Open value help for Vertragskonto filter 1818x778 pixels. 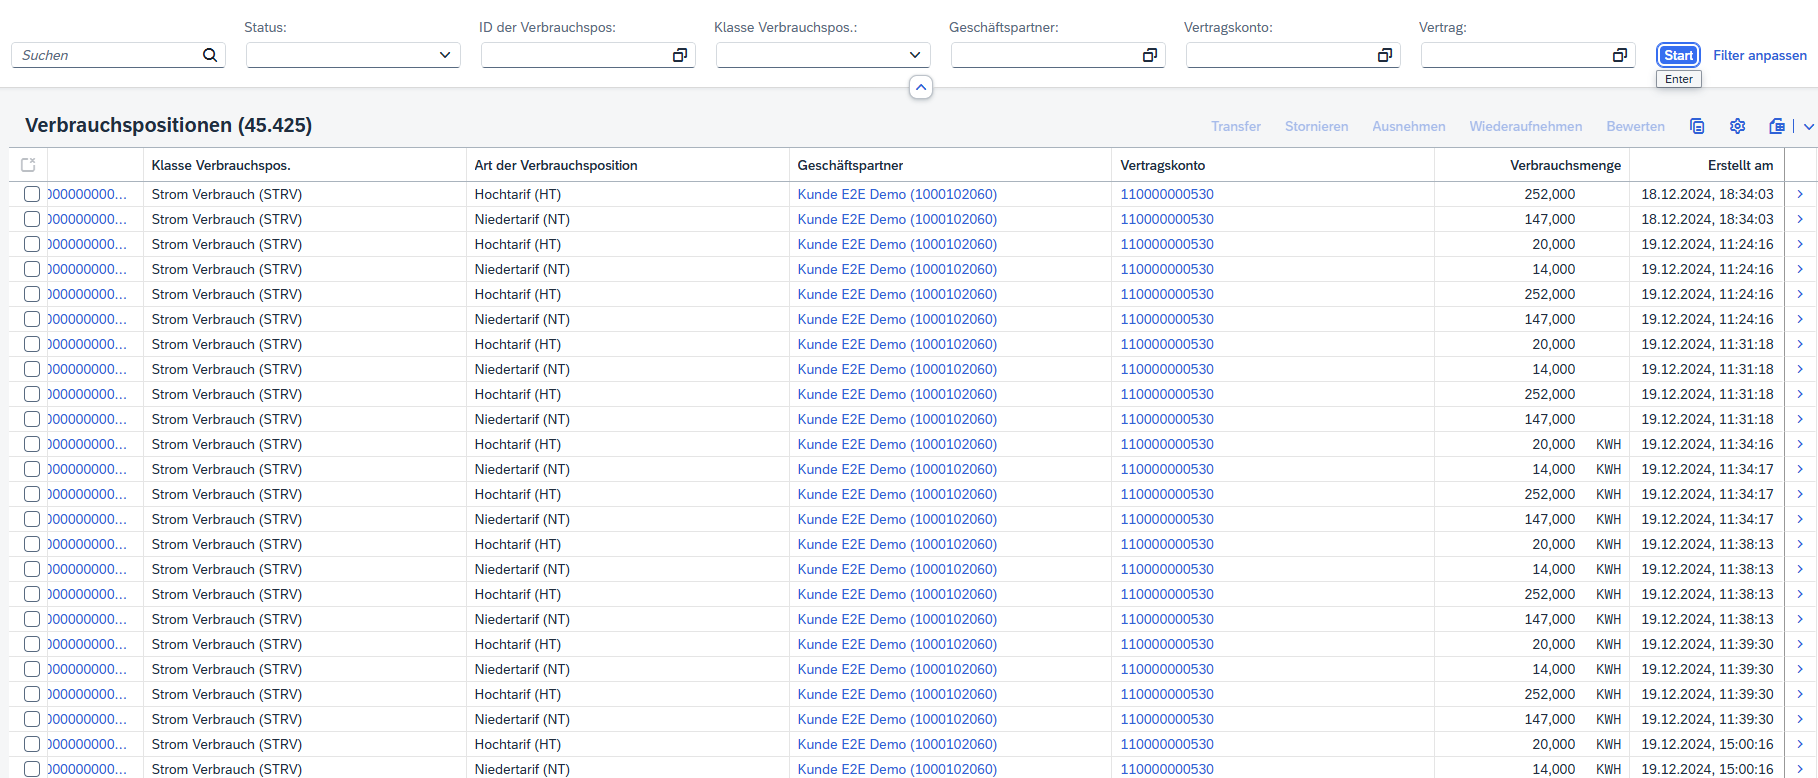[1385, 55]
